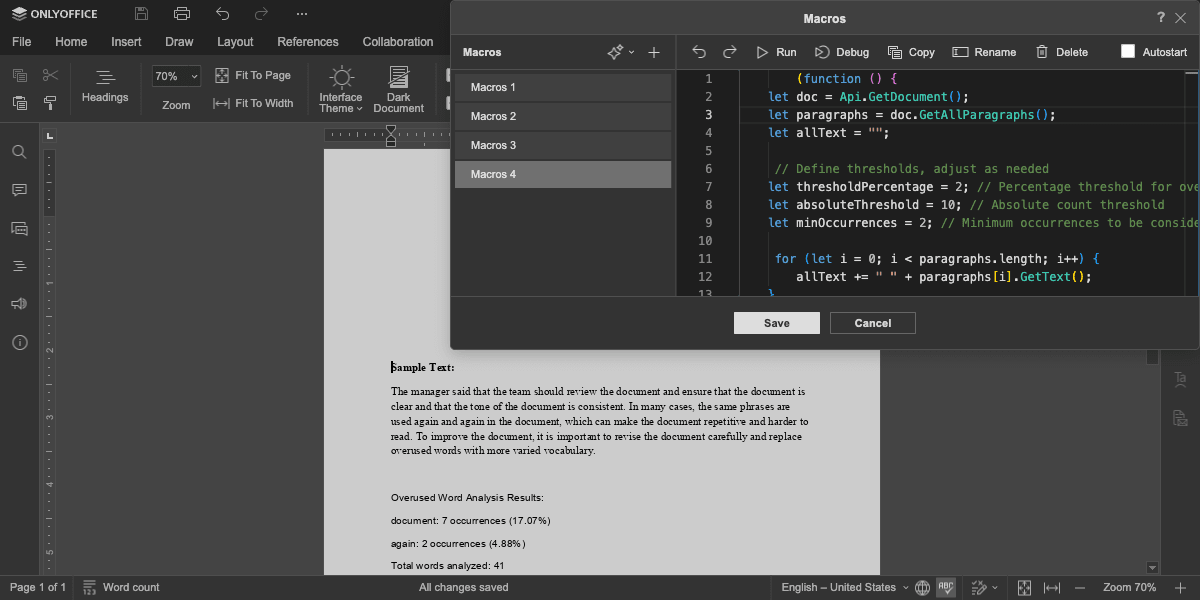Save the document using the floppy disk icon

(x=141, y=14)
